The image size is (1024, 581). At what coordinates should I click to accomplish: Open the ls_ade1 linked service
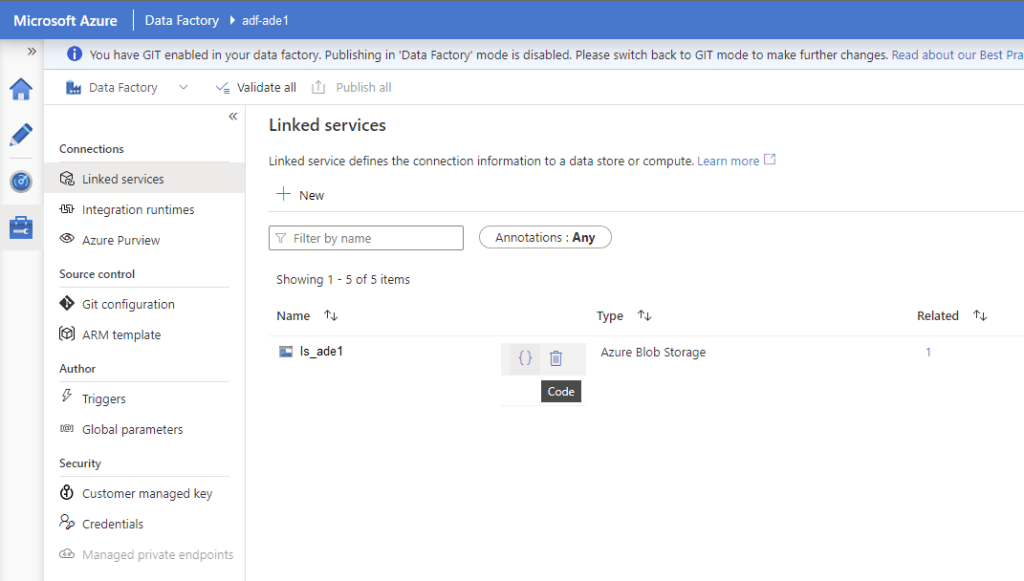coord(321,352)
